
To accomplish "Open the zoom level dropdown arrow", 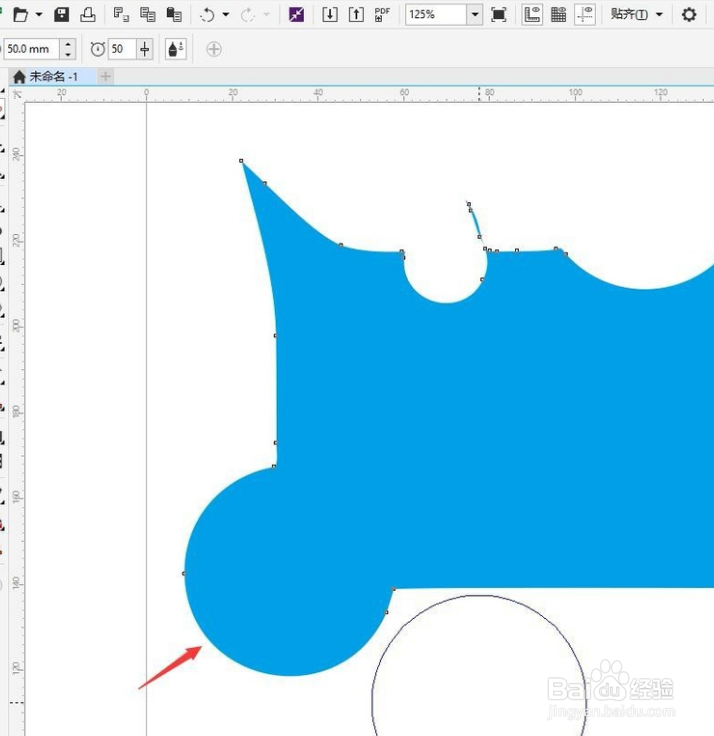I will tap(475, 15).
